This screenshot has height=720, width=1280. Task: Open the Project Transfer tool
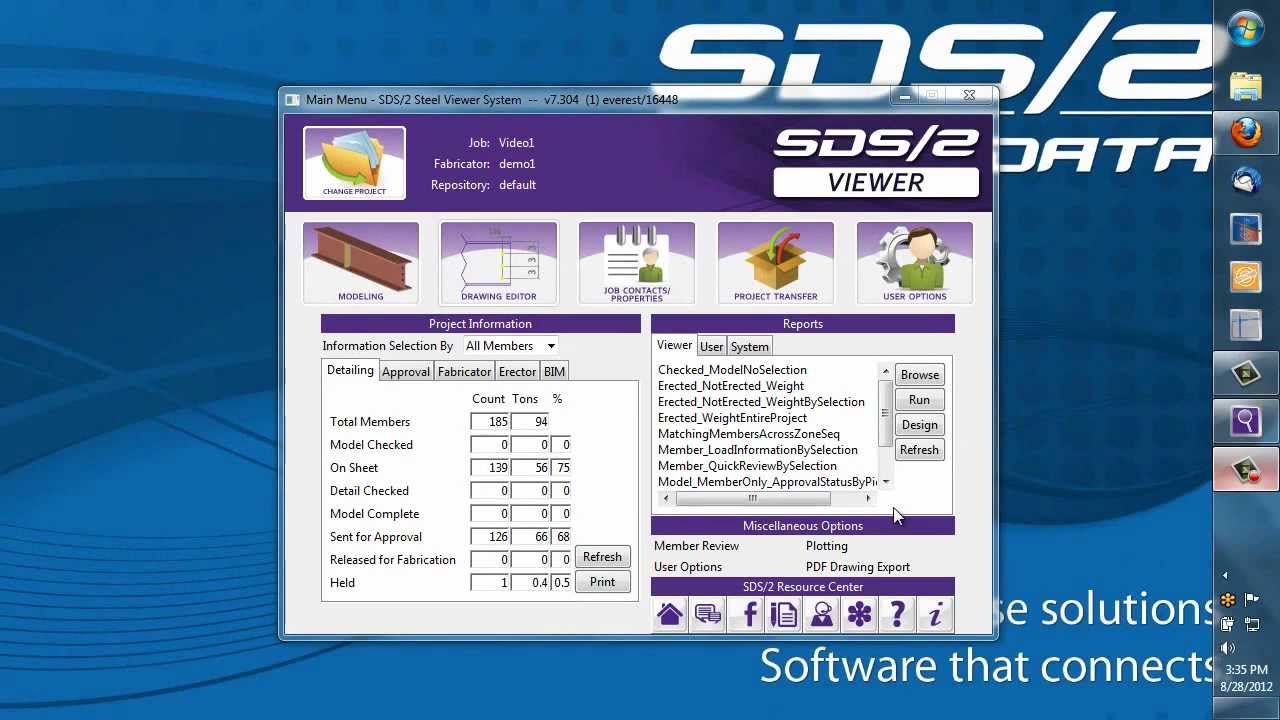tap(776, 262)
